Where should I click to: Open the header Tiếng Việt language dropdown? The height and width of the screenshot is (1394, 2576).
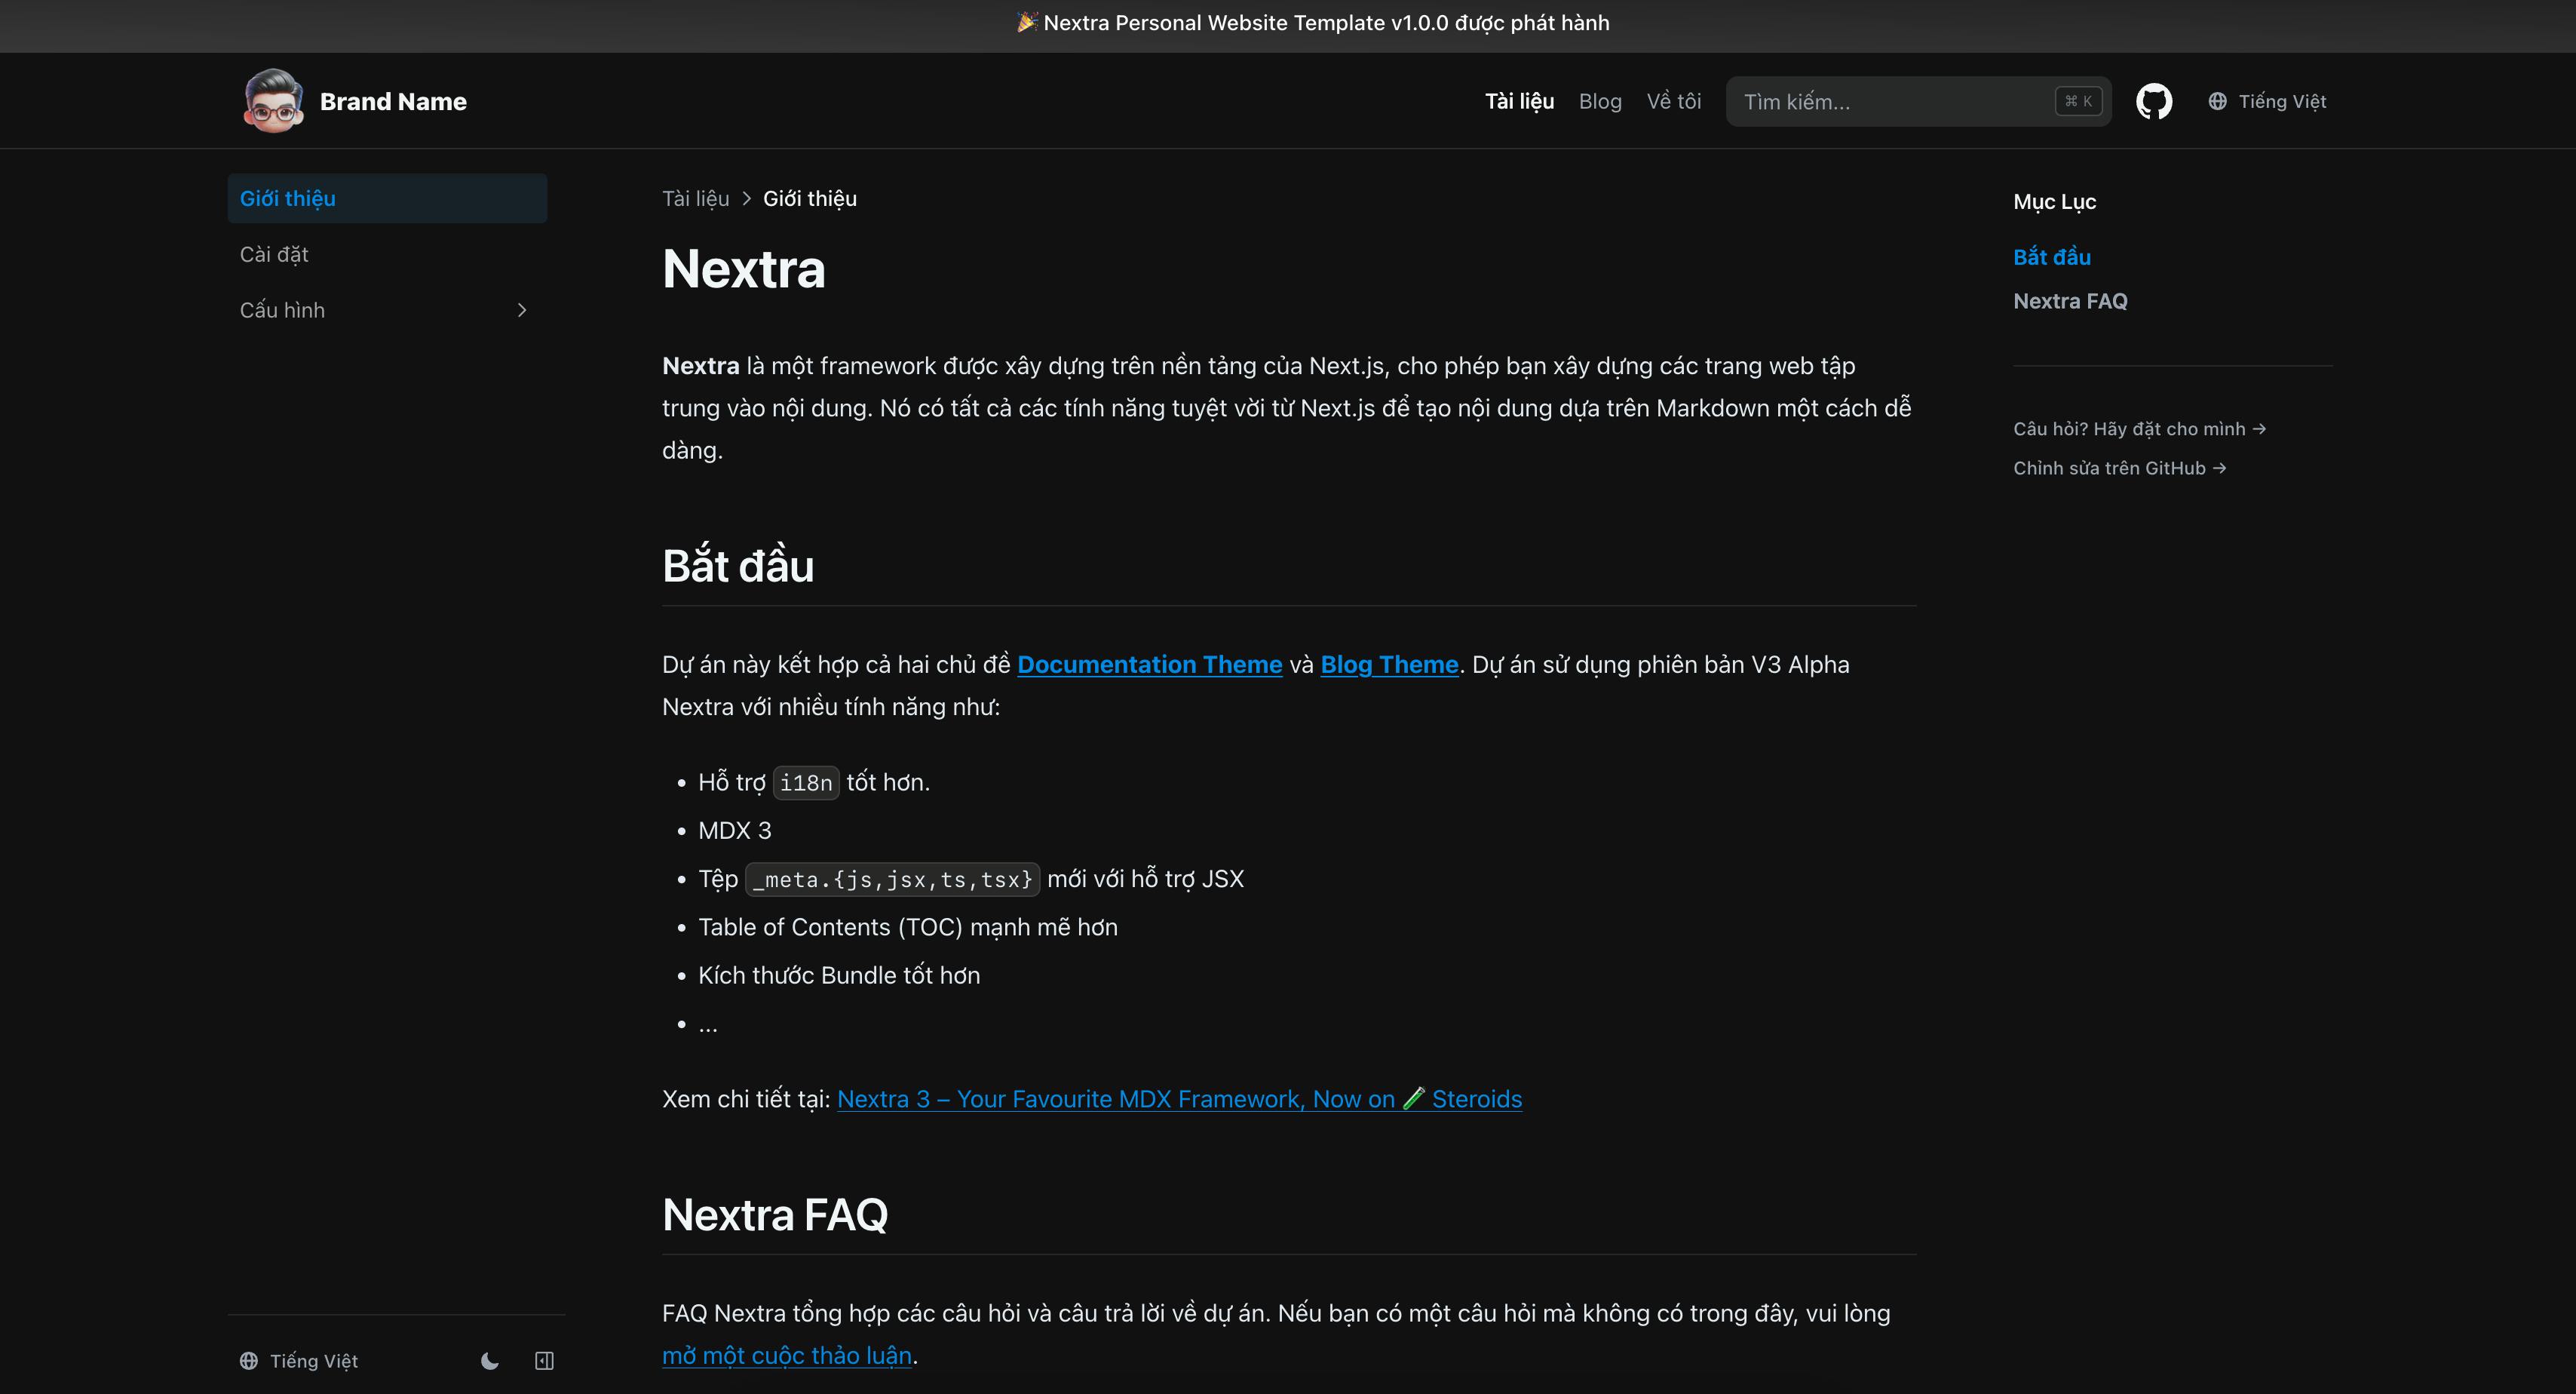[x=2267, y=101]
